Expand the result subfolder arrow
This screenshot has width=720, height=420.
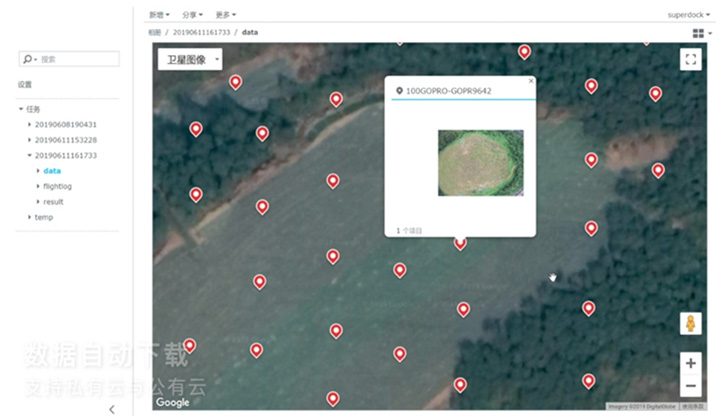(x=38, y=202)
